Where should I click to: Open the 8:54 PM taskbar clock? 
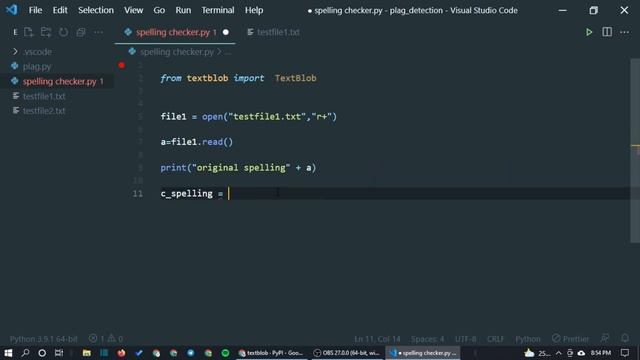coord(600,353)
